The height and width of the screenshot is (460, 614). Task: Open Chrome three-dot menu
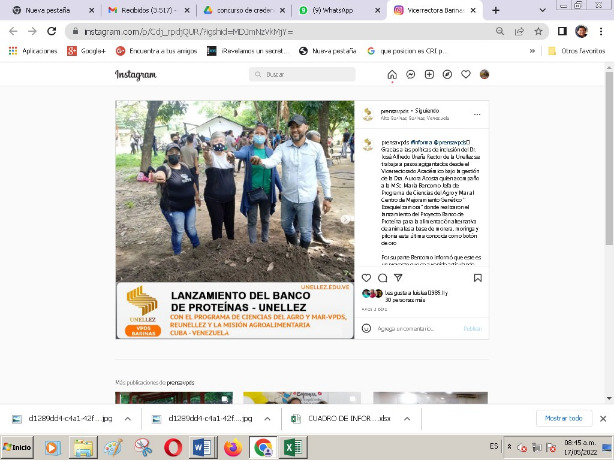[601, 31]
